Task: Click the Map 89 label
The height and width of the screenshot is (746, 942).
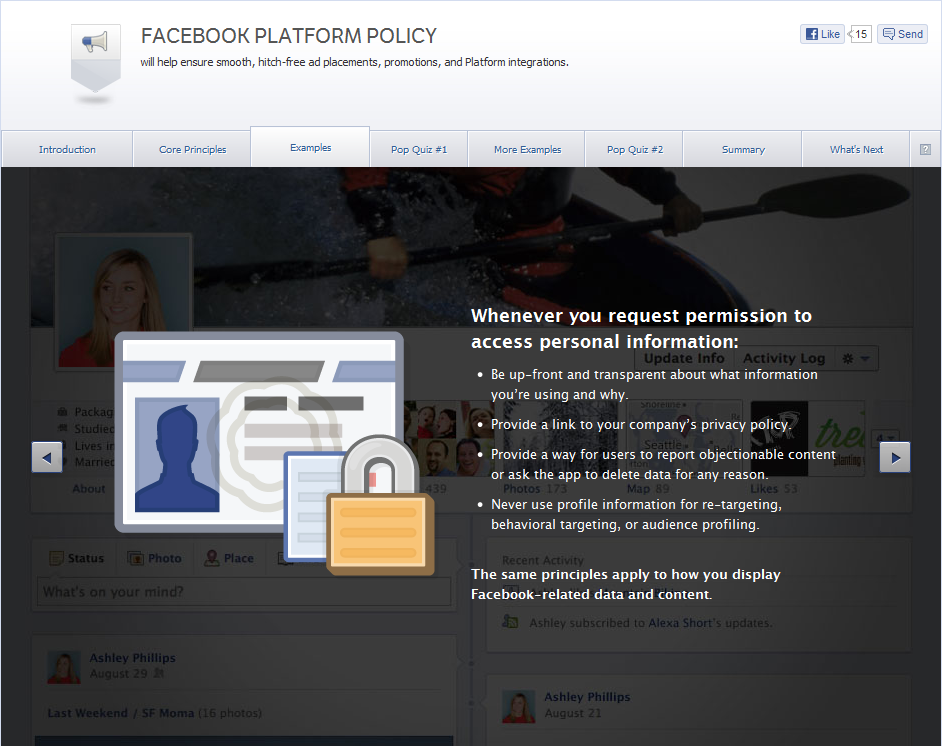Action: click(648, 488)
